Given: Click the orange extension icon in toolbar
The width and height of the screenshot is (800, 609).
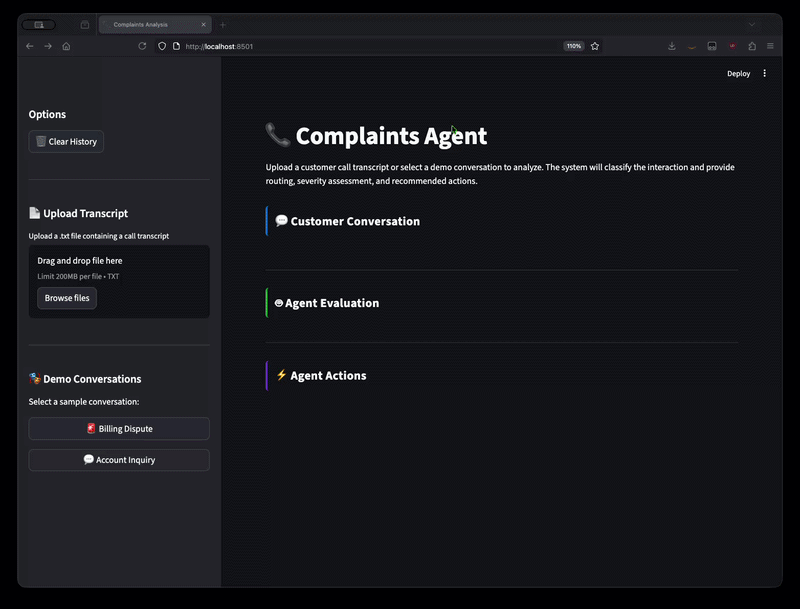Looking at the screenshot, I should (x=692, y=46).
